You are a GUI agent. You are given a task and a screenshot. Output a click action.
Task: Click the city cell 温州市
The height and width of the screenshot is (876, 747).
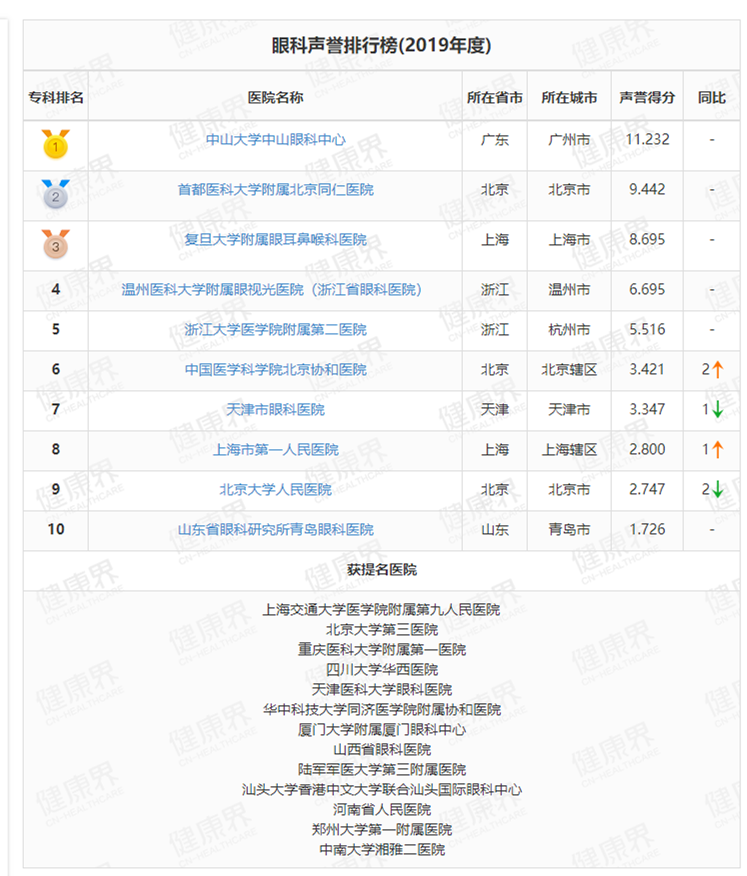pos(569,289)
